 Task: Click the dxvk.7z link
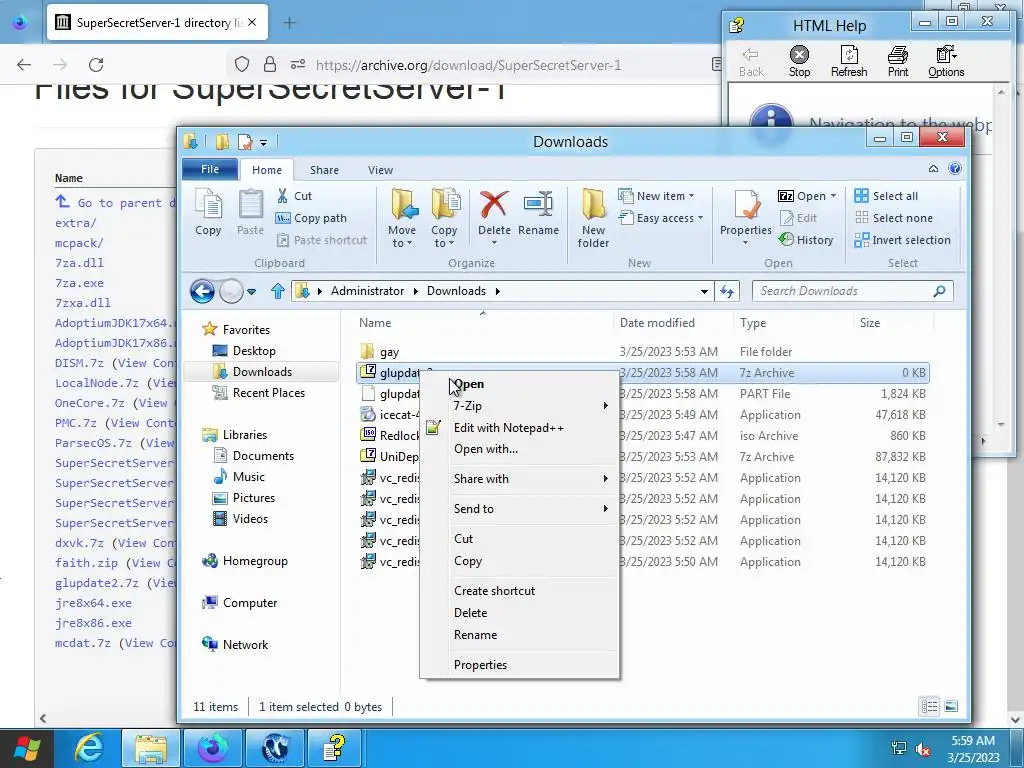click(79, 543)
